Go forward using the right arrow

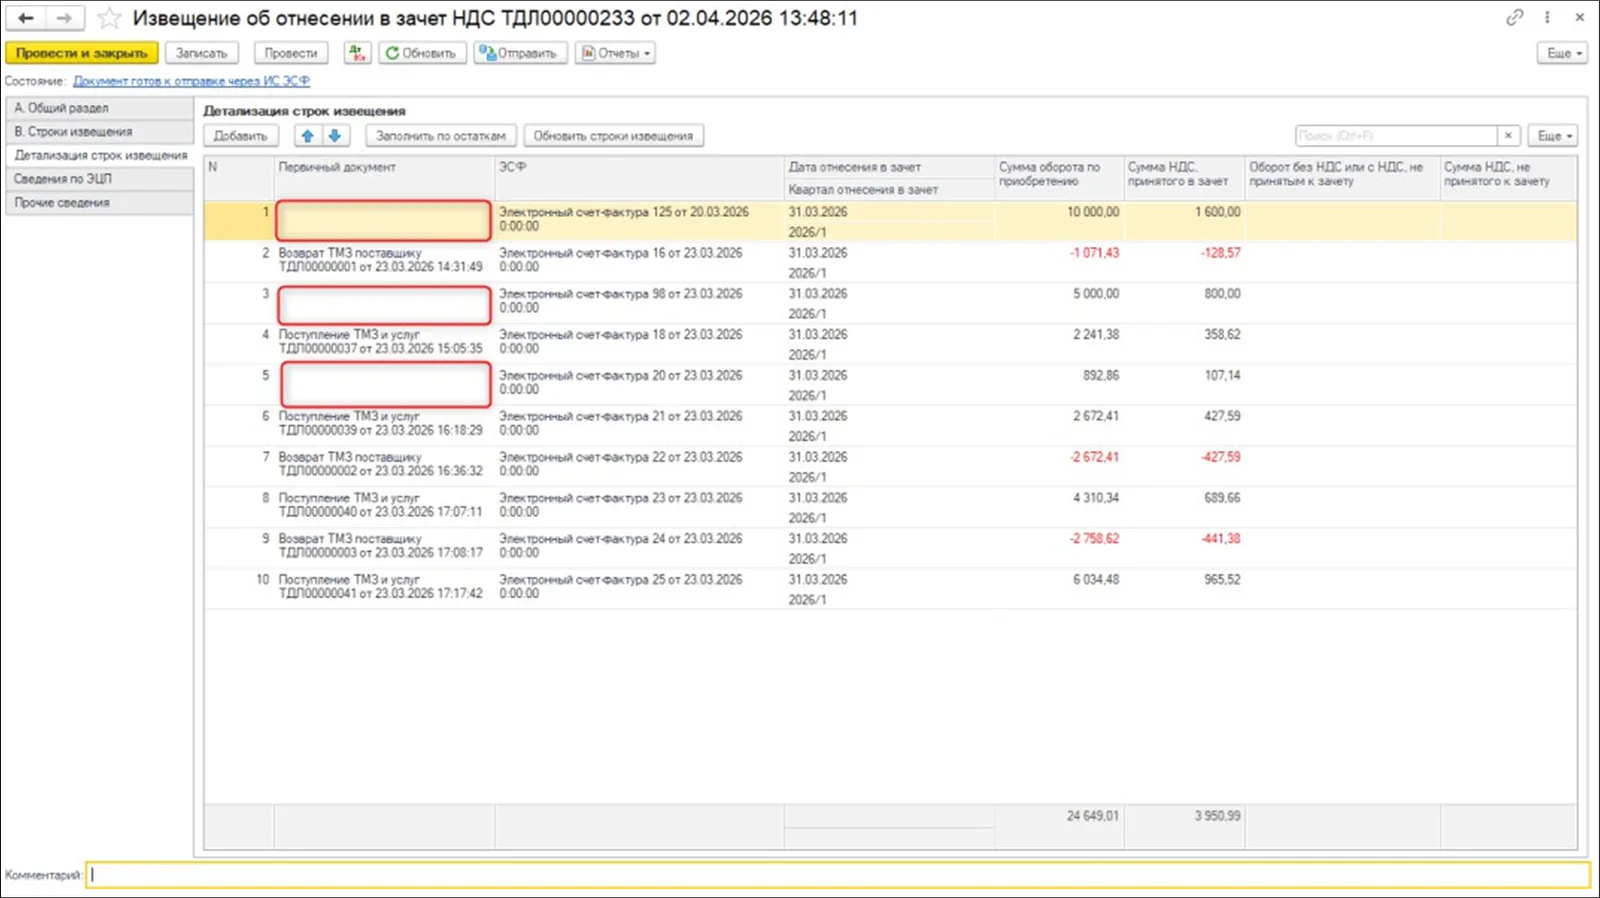click(64, 18)
